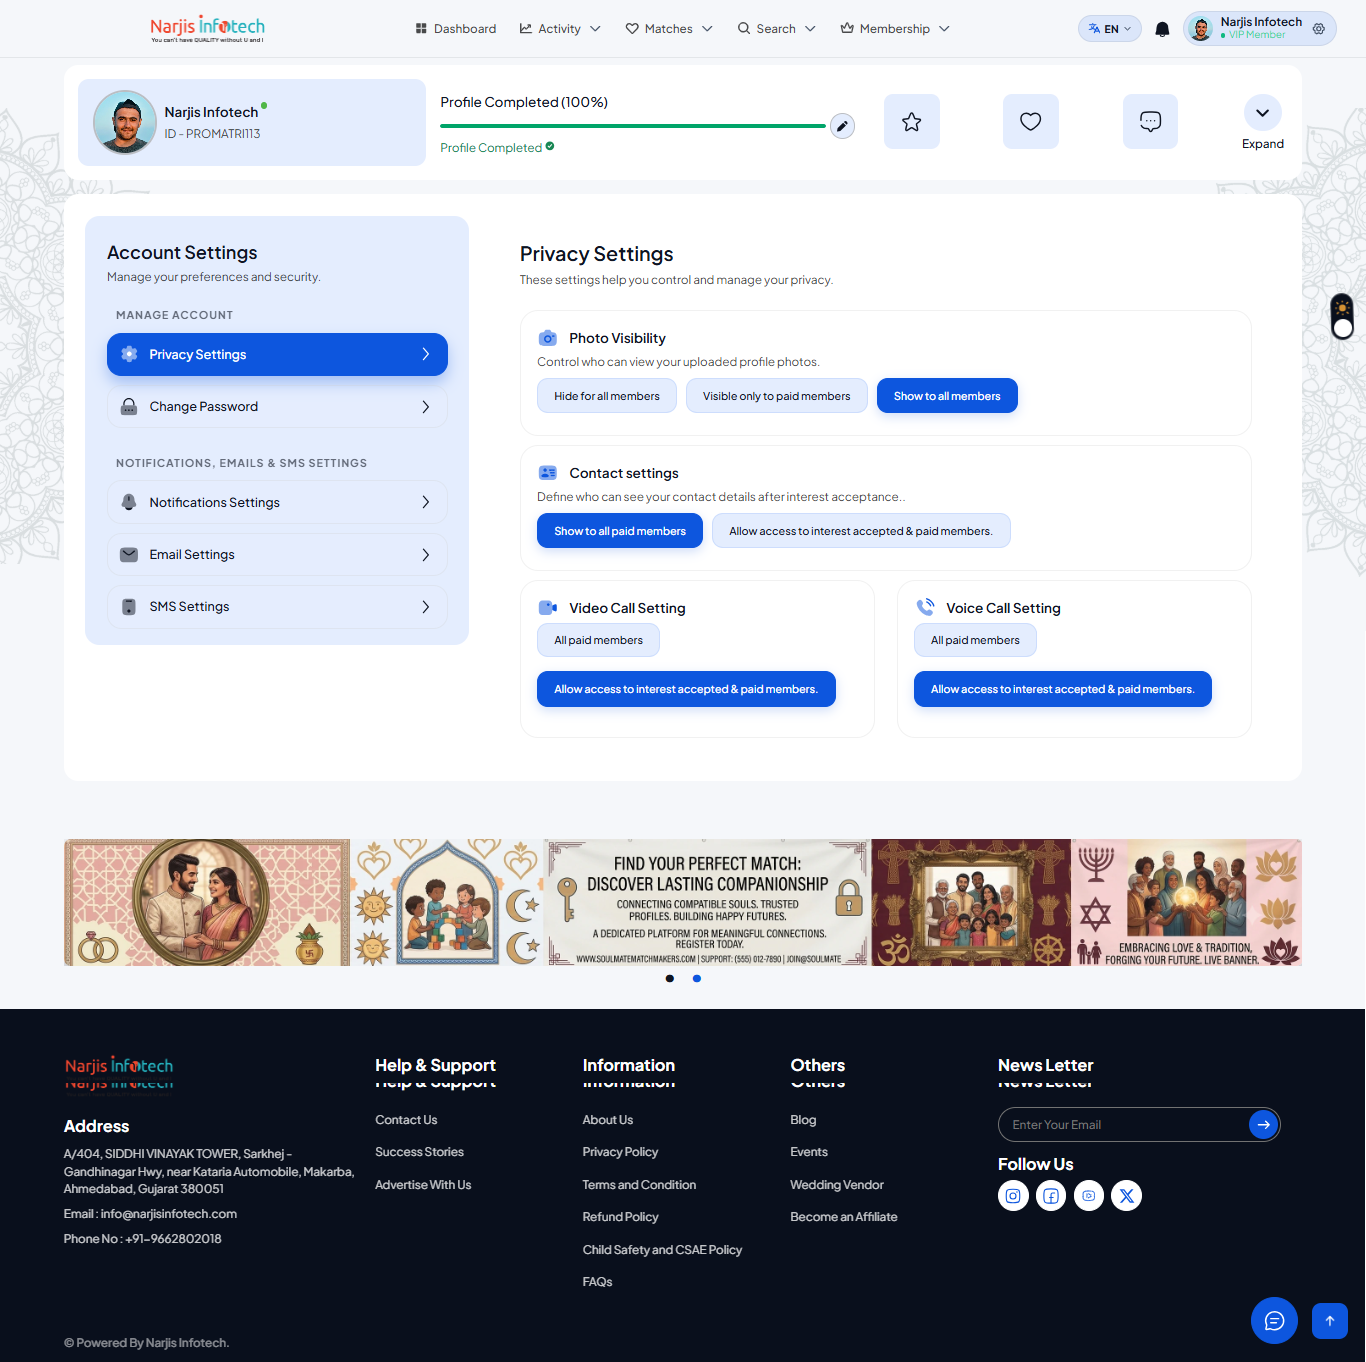Click the Facebook icon under Follow Us
This screenshot has width=1366, height=1362.
tap(1051, 1195)
